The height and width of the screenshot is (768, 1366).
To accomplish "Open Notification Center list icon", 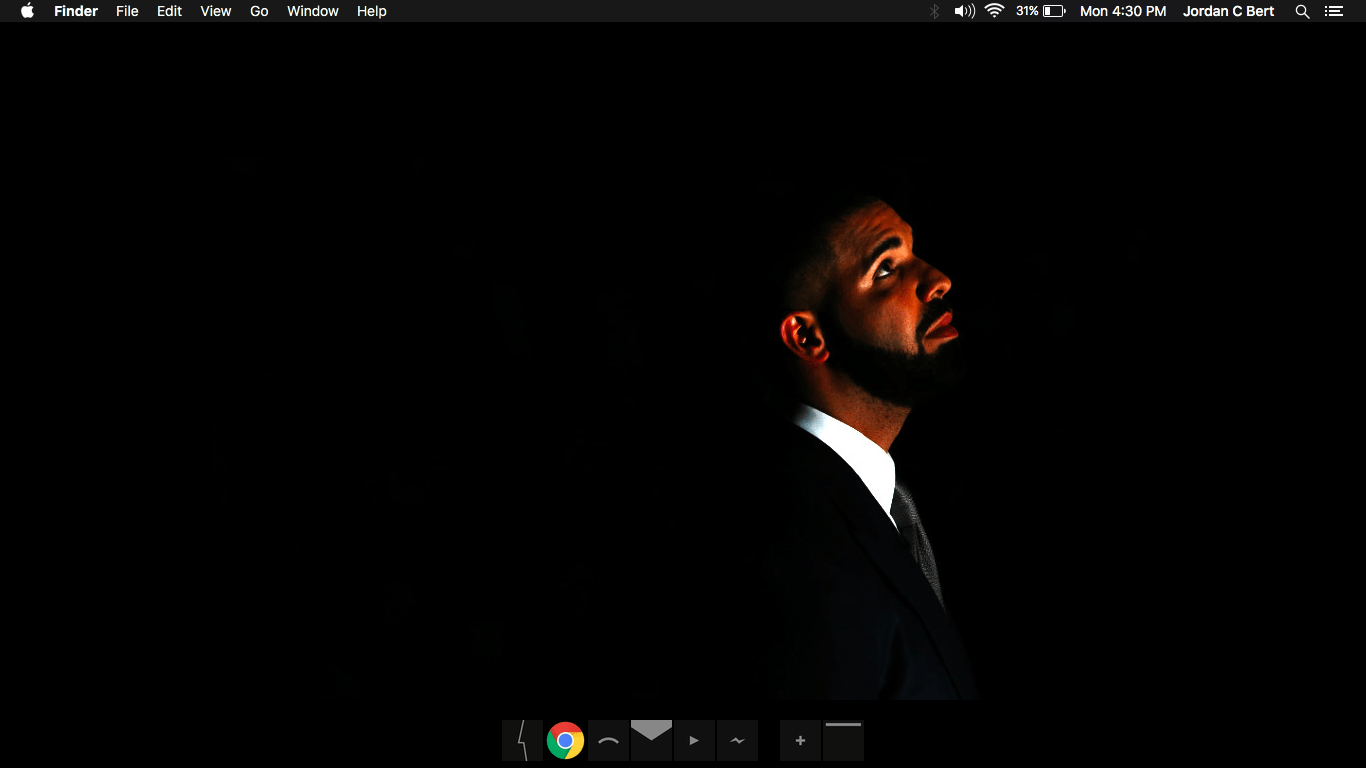I will [1333, 11].
